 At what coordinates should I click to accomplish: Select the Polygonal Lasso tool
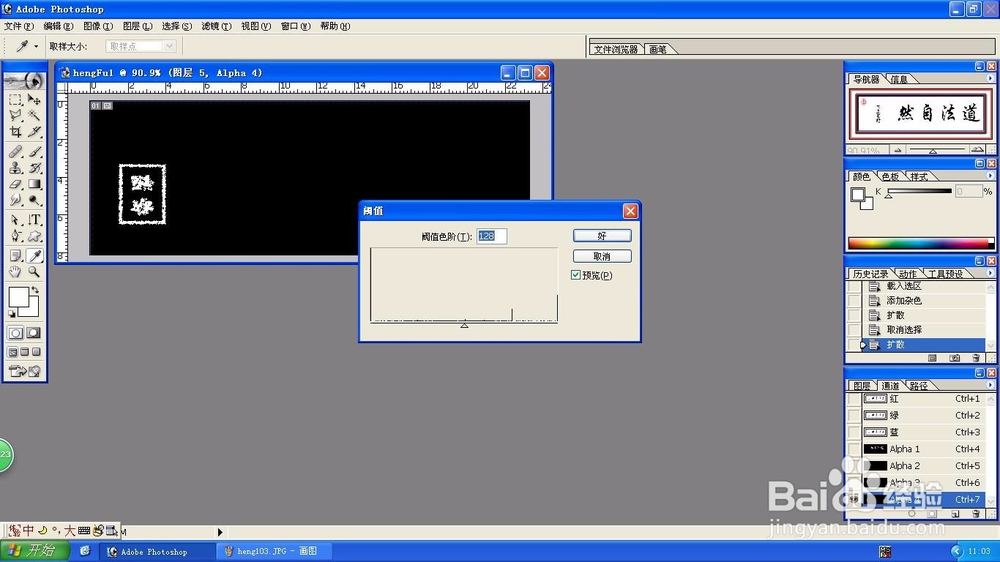(x=15, y=115)
